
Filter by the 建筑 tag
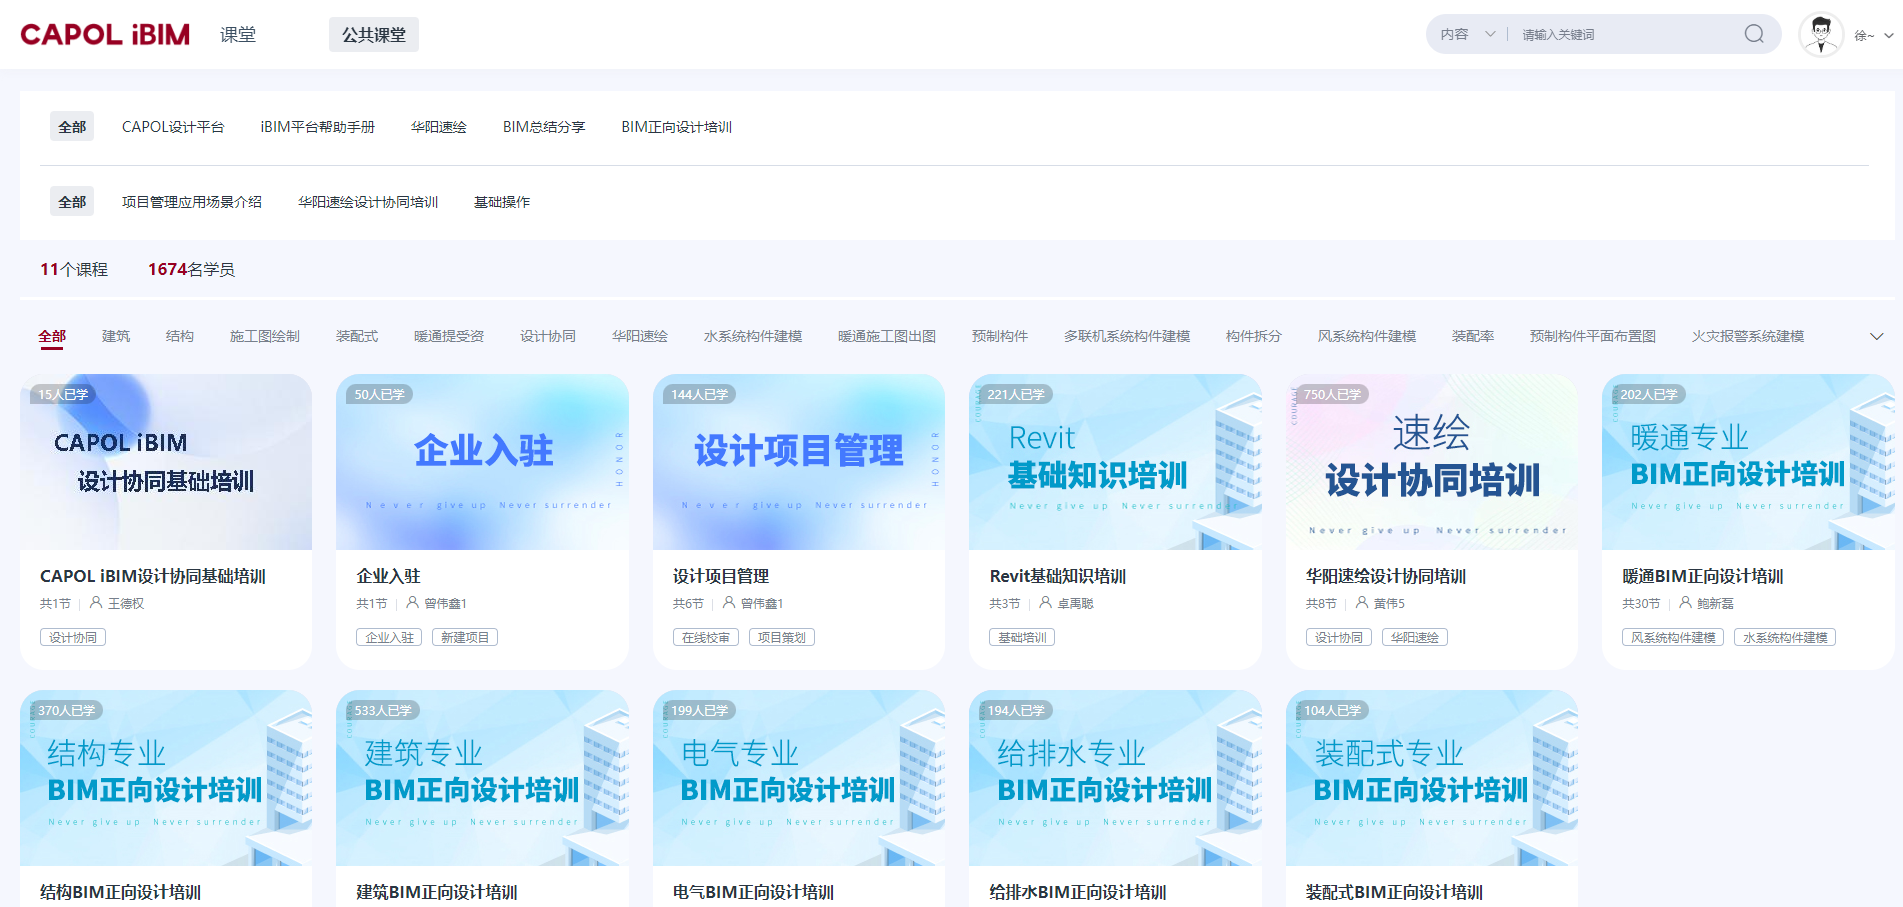click(x=116, y=336)
